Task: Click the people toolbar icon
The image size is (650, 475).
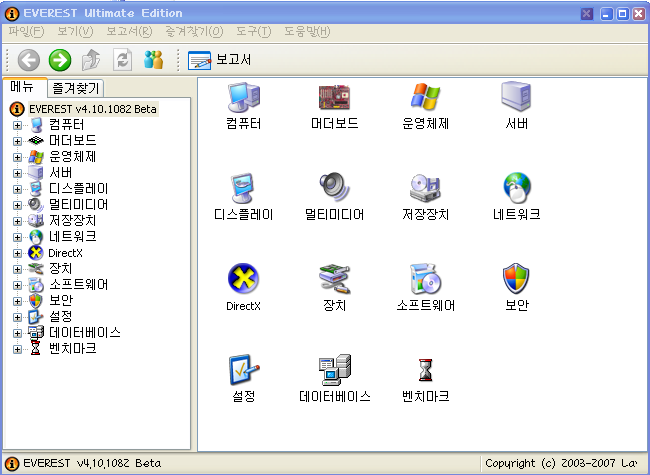Action: point(153,60)
